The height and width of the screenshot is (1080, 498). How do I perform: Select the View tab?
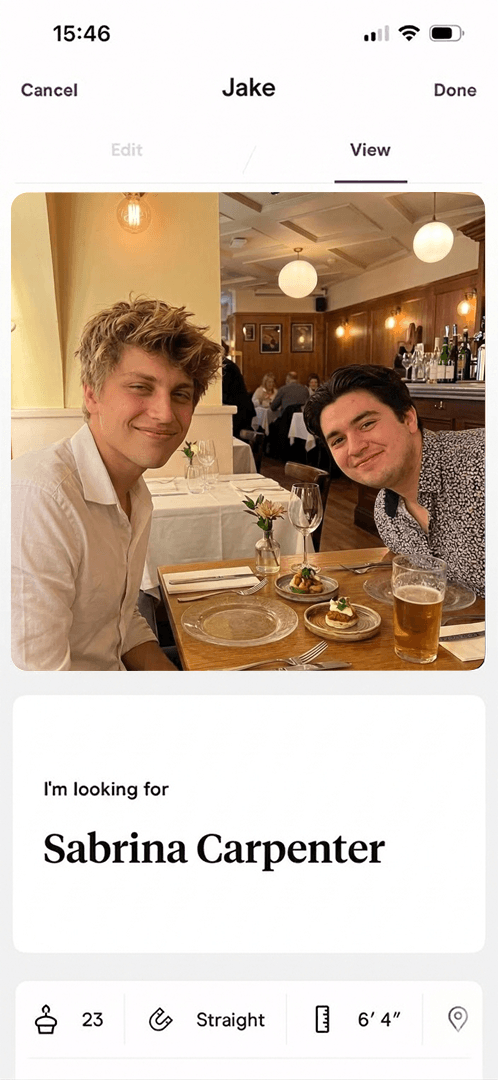370,149
